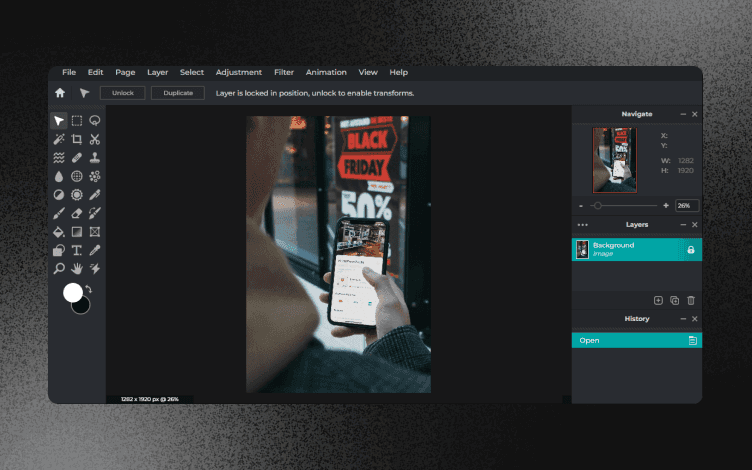Select the Gradient tool
The image size is (752, 470).
tap(77, 232)
